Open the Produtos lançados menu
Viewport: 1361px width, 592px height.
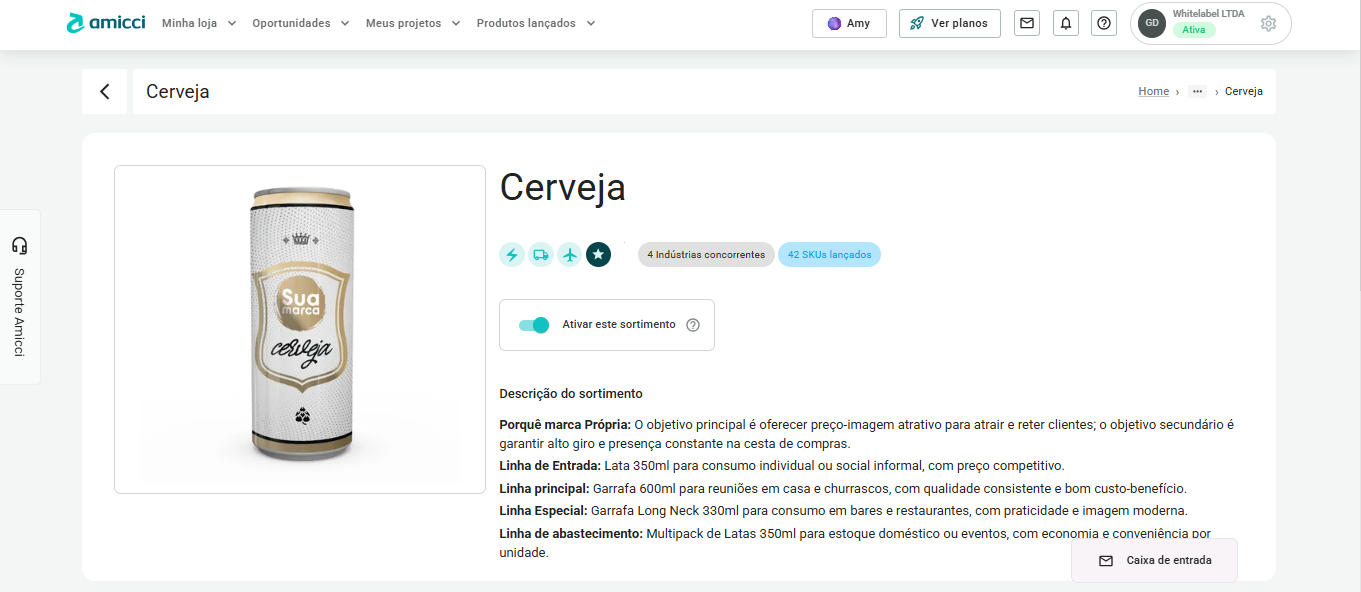(535, 23)
